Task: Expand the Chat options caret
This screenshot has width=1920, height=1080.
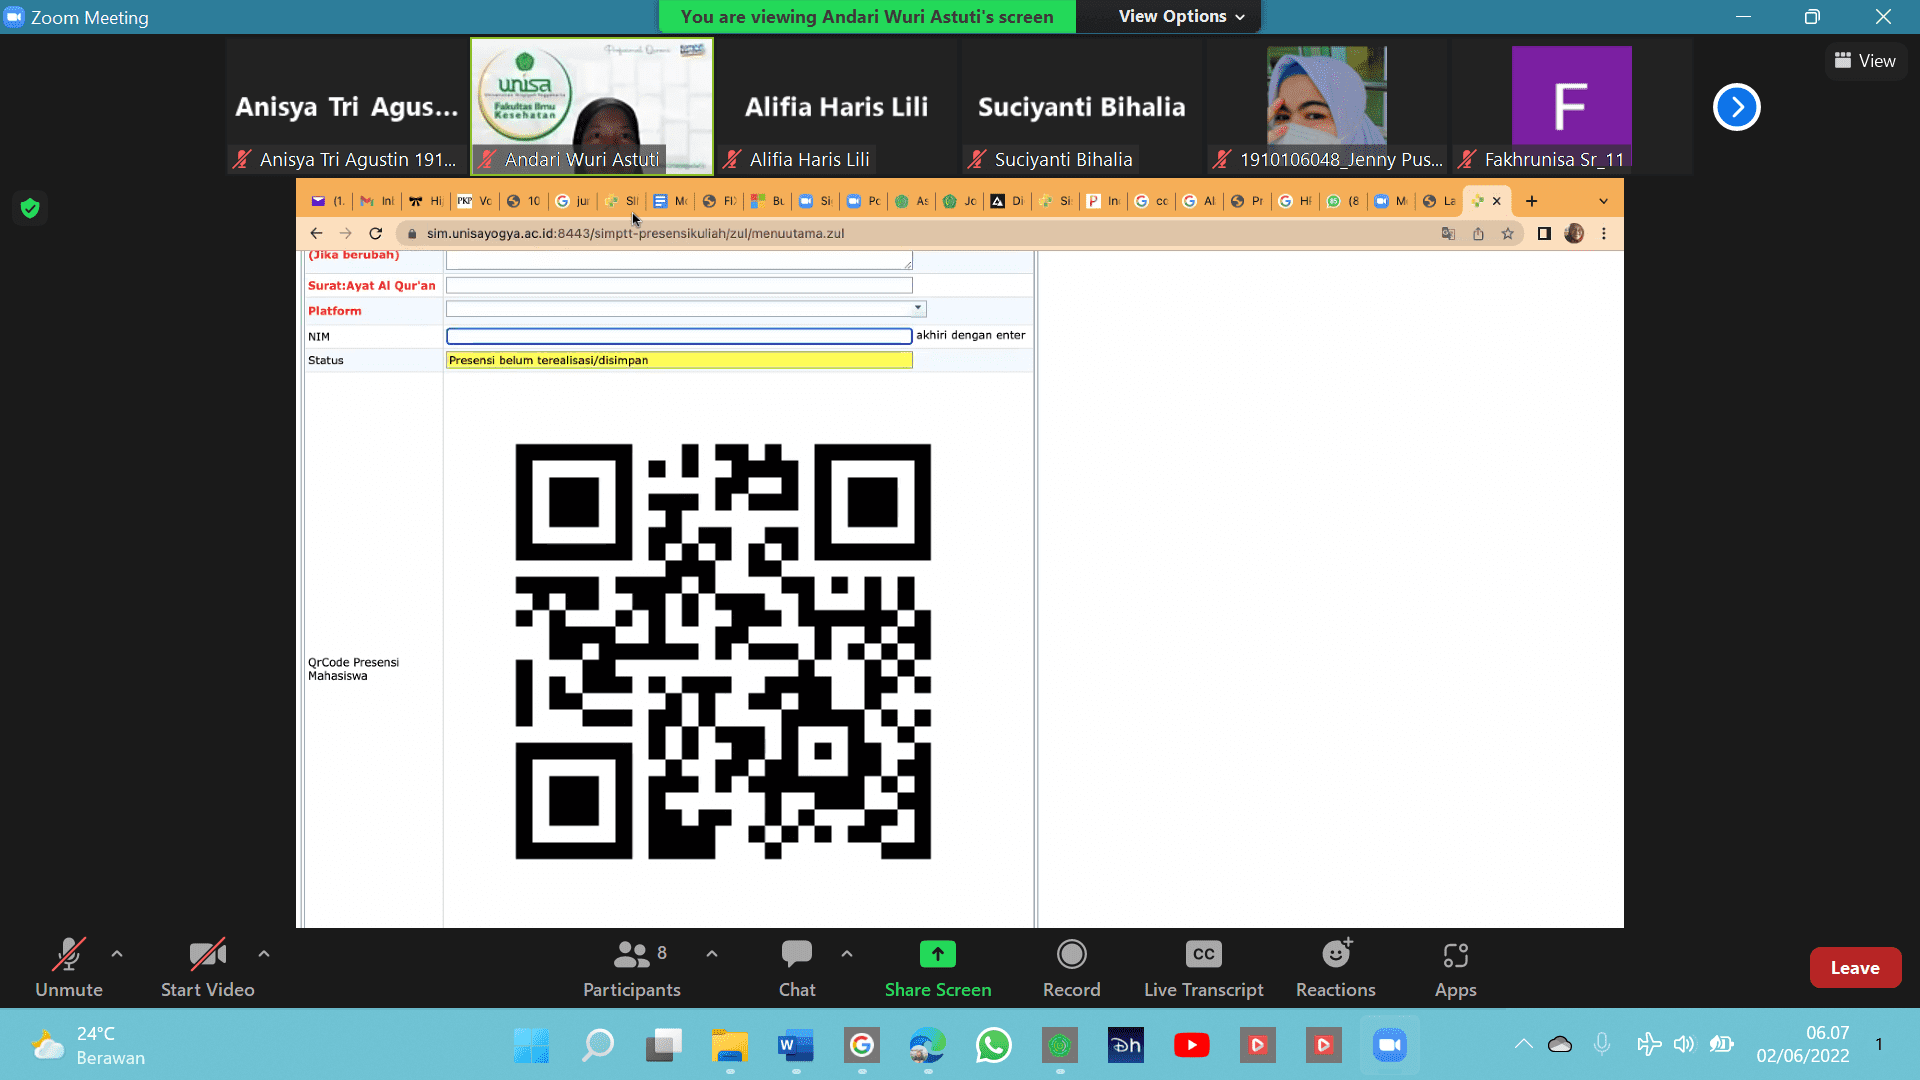Action: click(x=847, y=954)
